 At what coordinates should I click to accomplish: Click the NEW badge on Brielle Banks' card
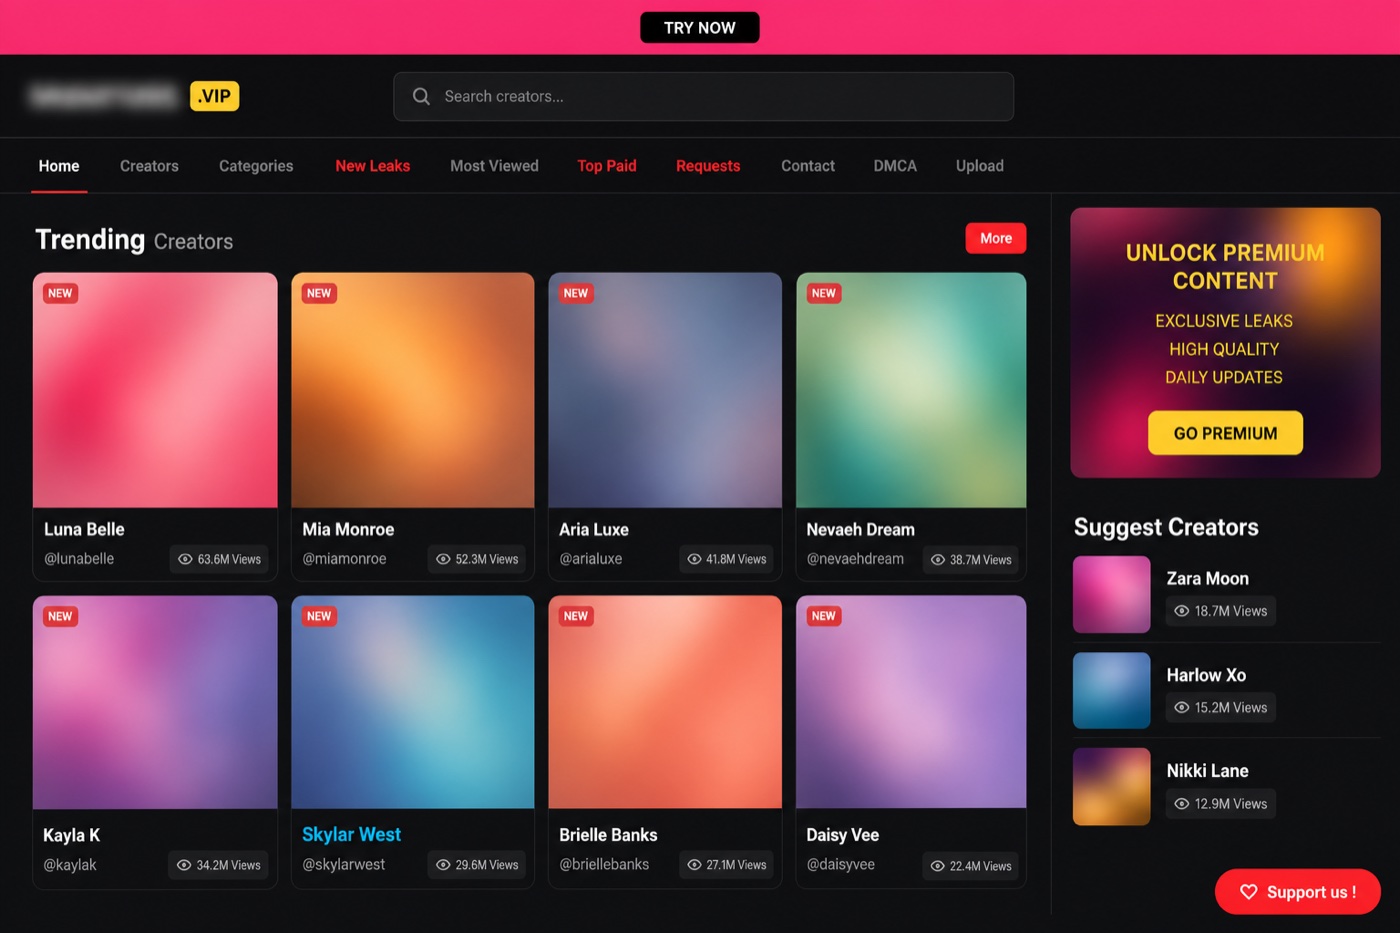[x=576, y=616]
